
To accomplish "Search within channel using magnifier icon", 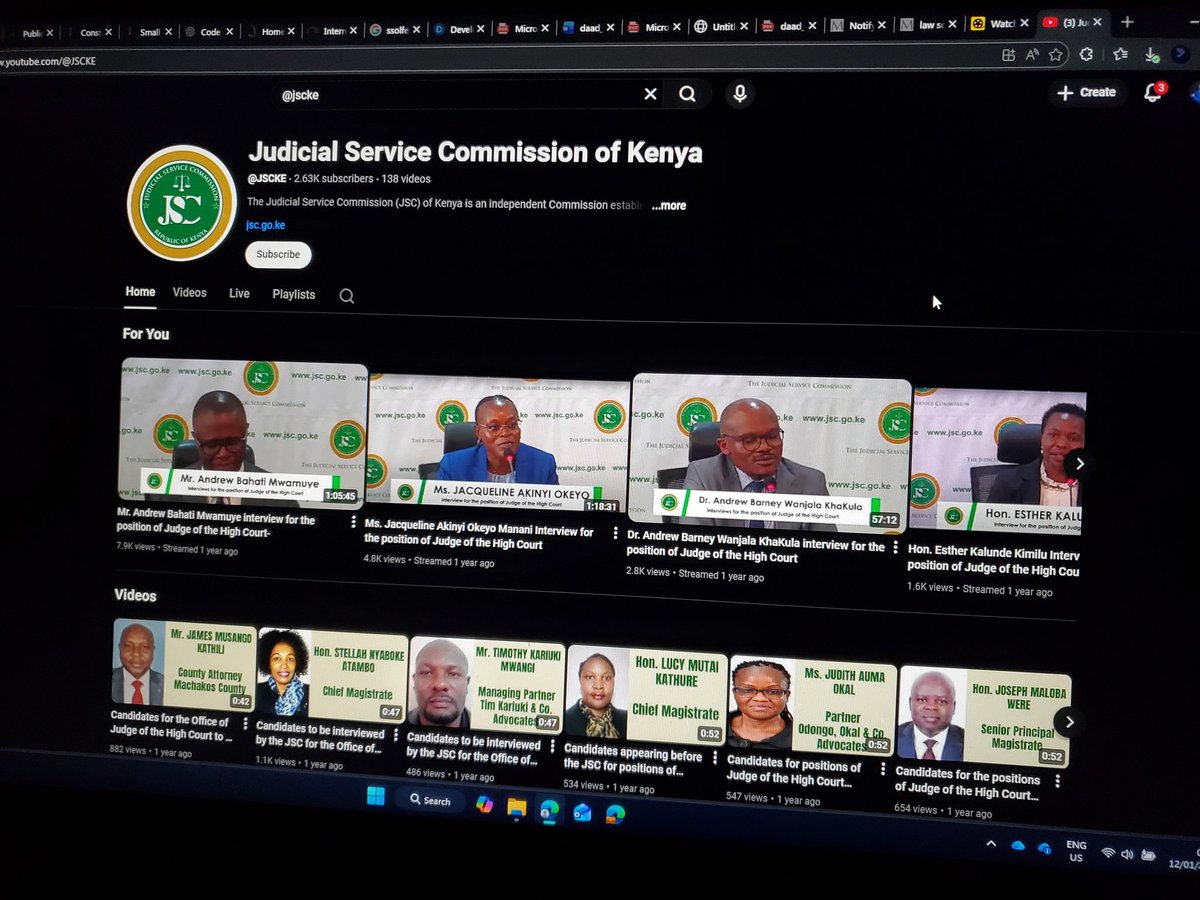I will pos(346,296).
